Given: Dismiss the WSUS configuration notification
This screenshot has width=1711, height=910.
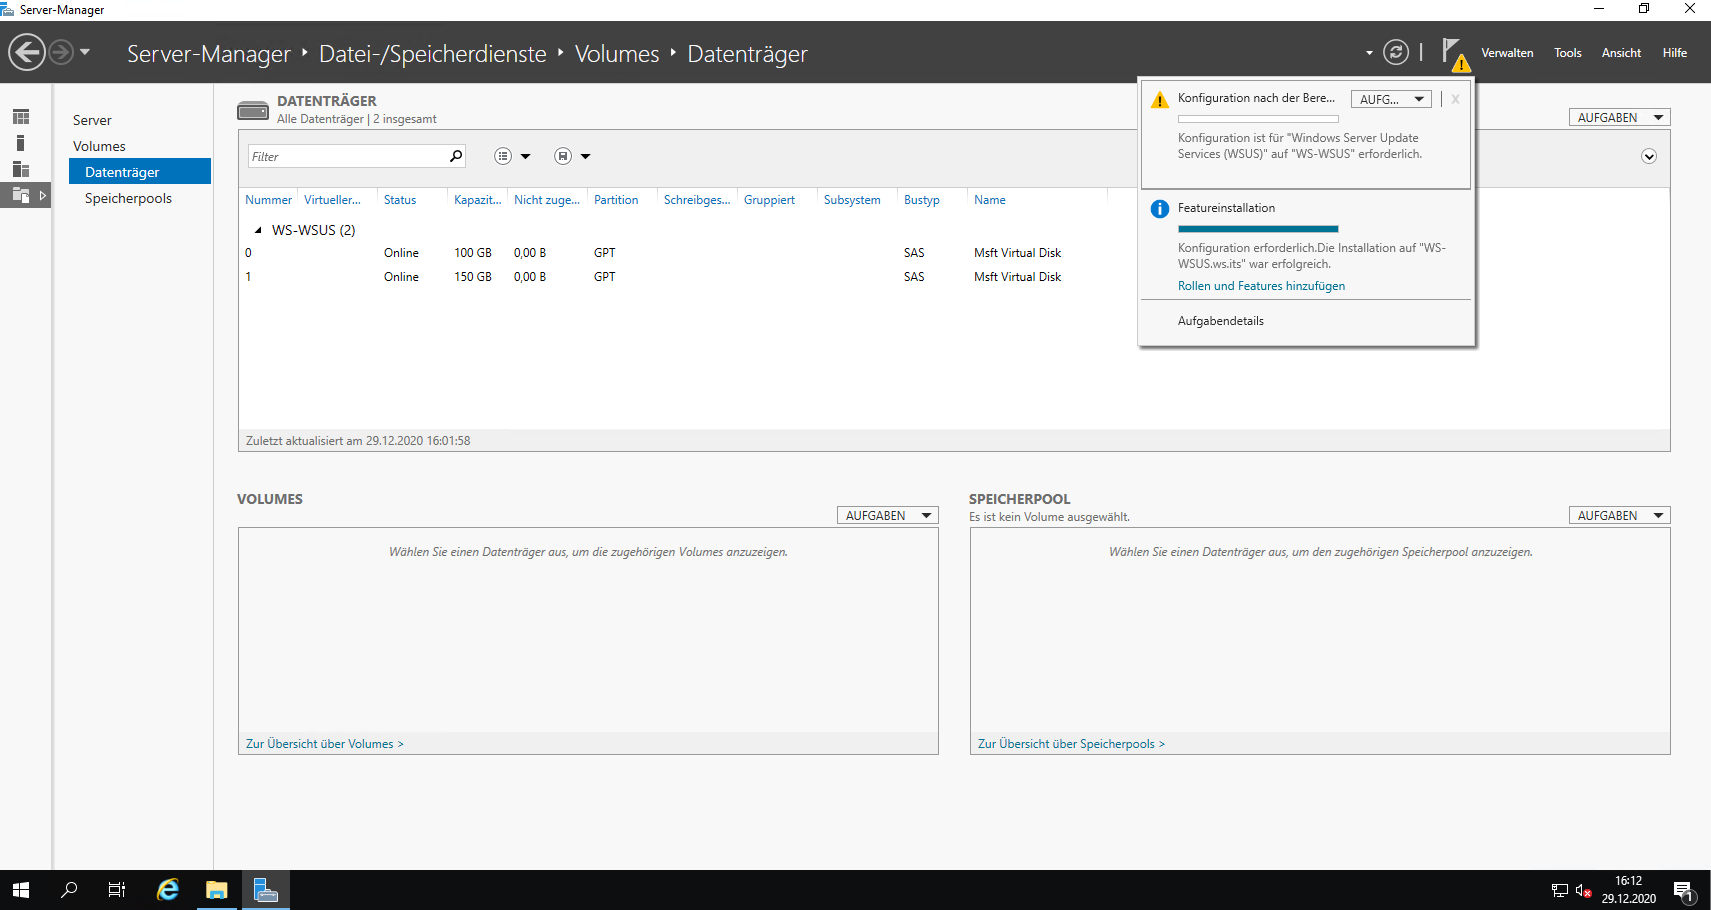Looking at the screenshot, I should click(x=1455, y=99).
